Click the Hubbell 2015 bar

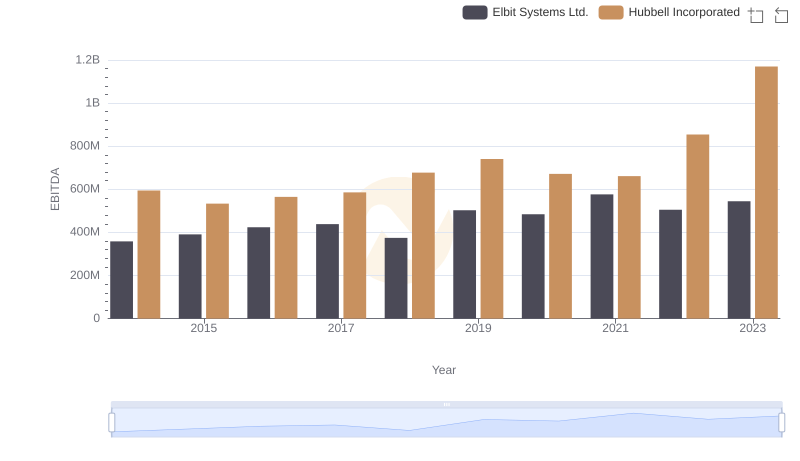tap(217, 261)
